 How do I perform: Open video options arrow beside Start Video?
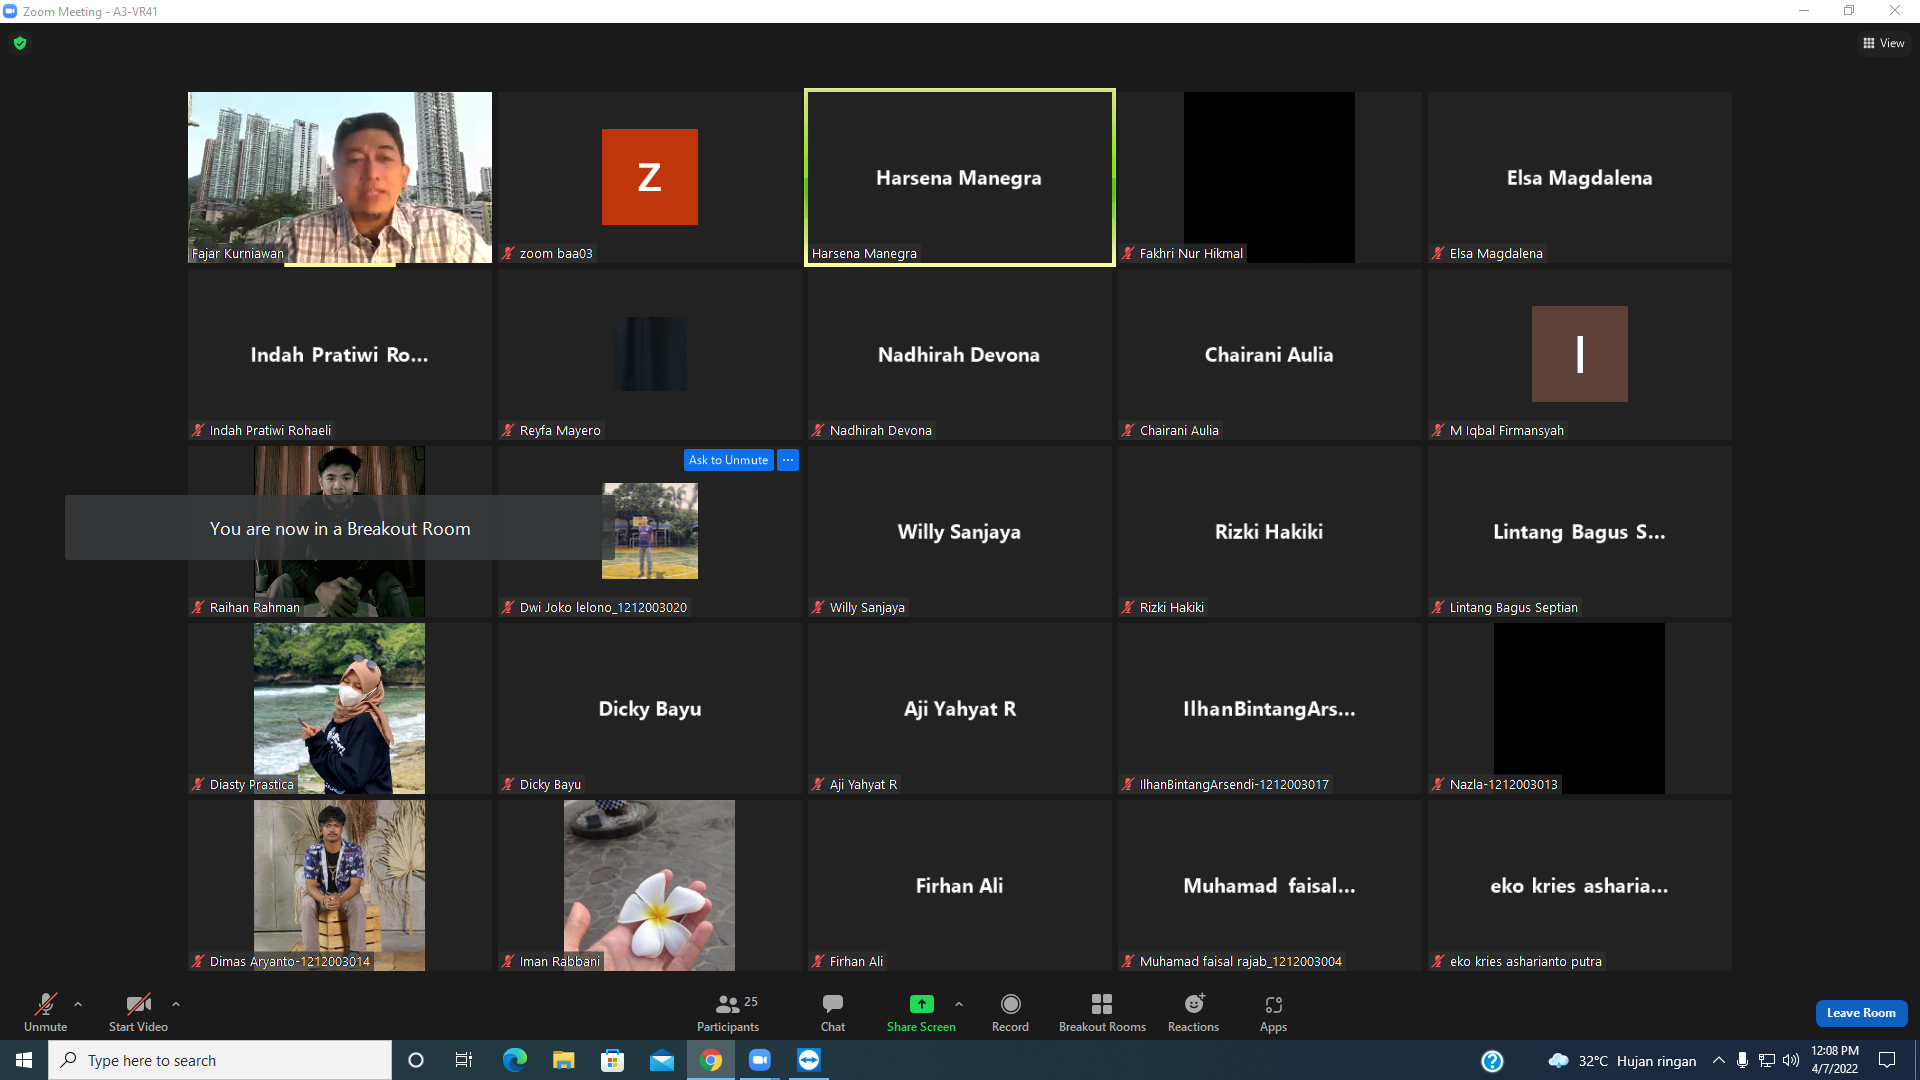(x=176, y=1004)
